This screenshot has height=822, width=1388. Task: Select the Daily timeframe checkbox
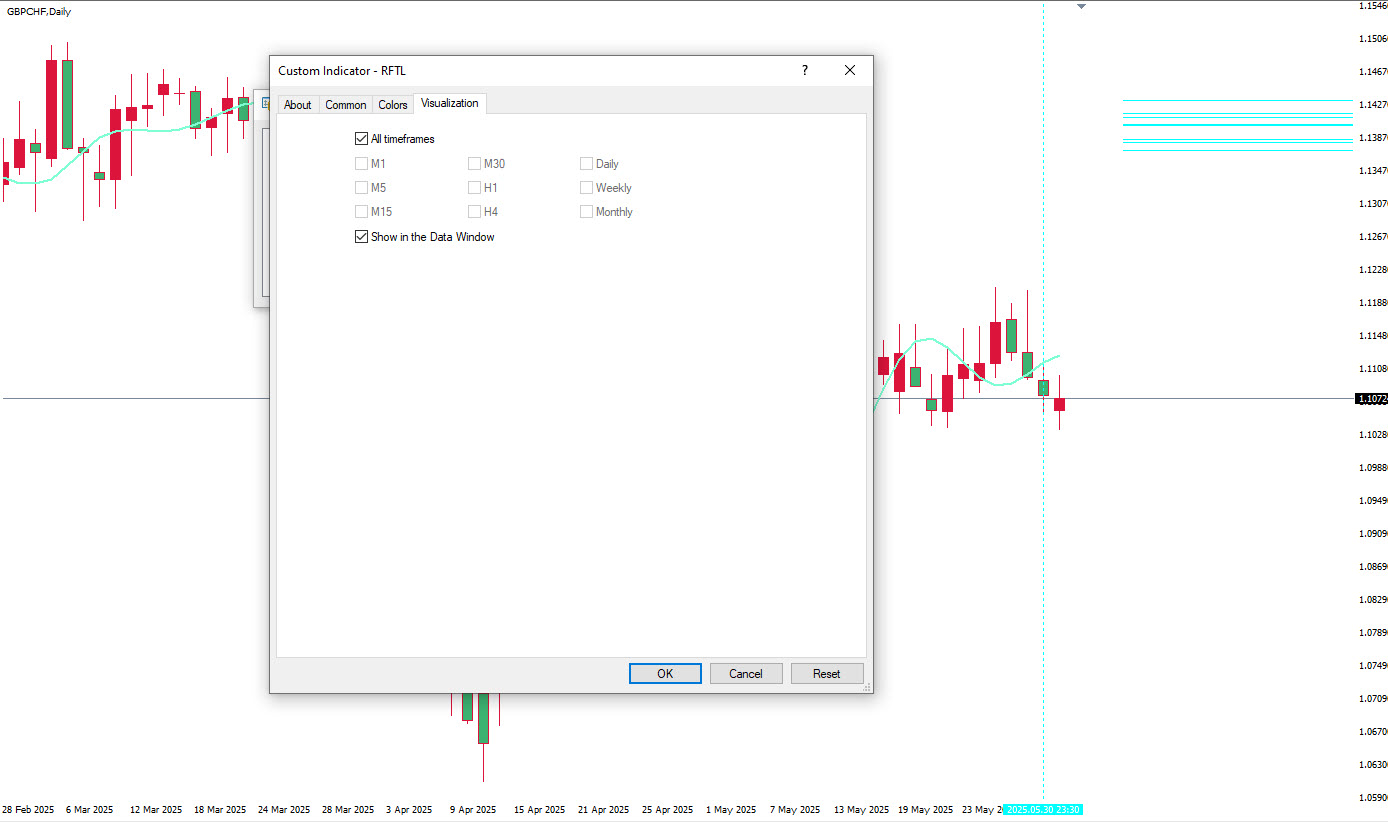[587, 164]
